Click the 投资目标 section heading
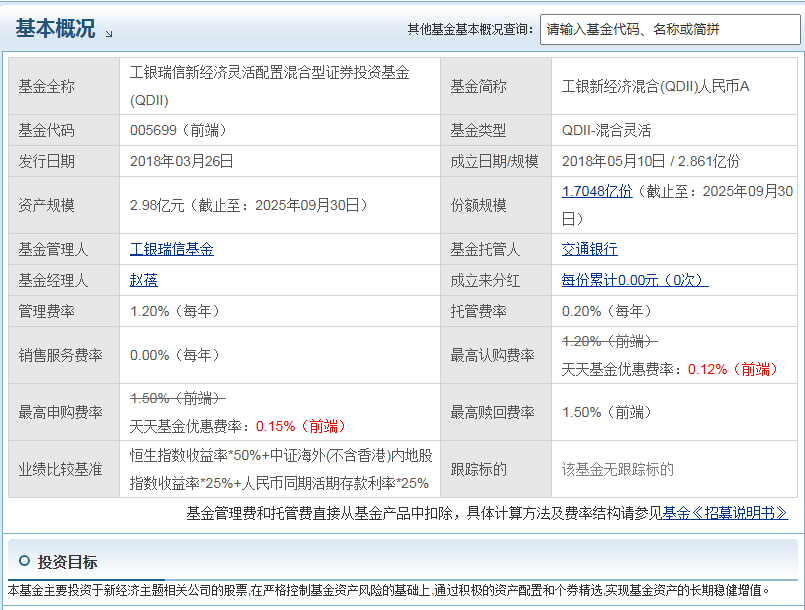The width and height of the screenshot is (805, 610). [x=67, y=562]
